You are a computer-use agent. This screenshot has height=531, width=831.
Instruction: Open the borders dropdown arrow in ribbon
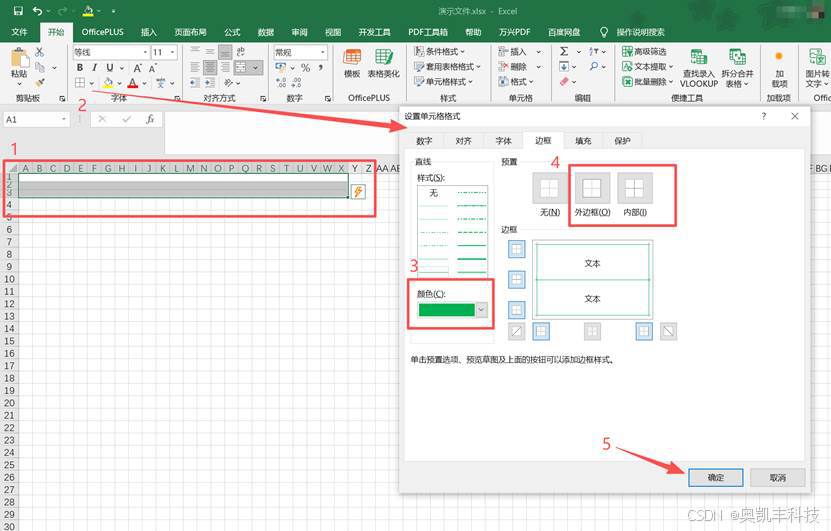pyautogui.click(x=92, y=83)
